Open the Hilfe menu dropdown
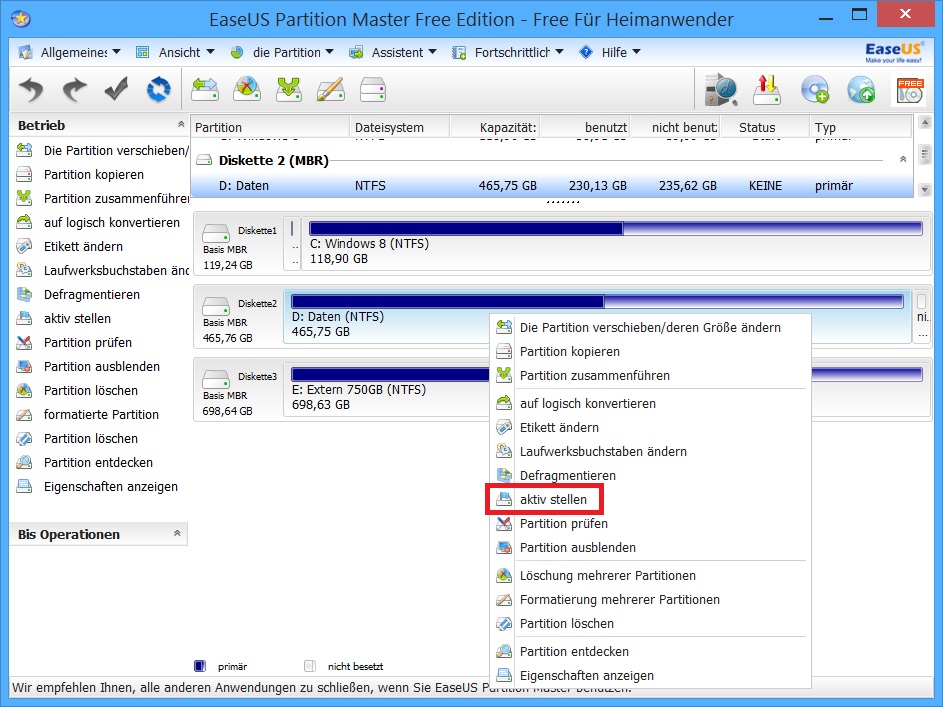The width and height of the screenshot is (943, 707). 609,53
